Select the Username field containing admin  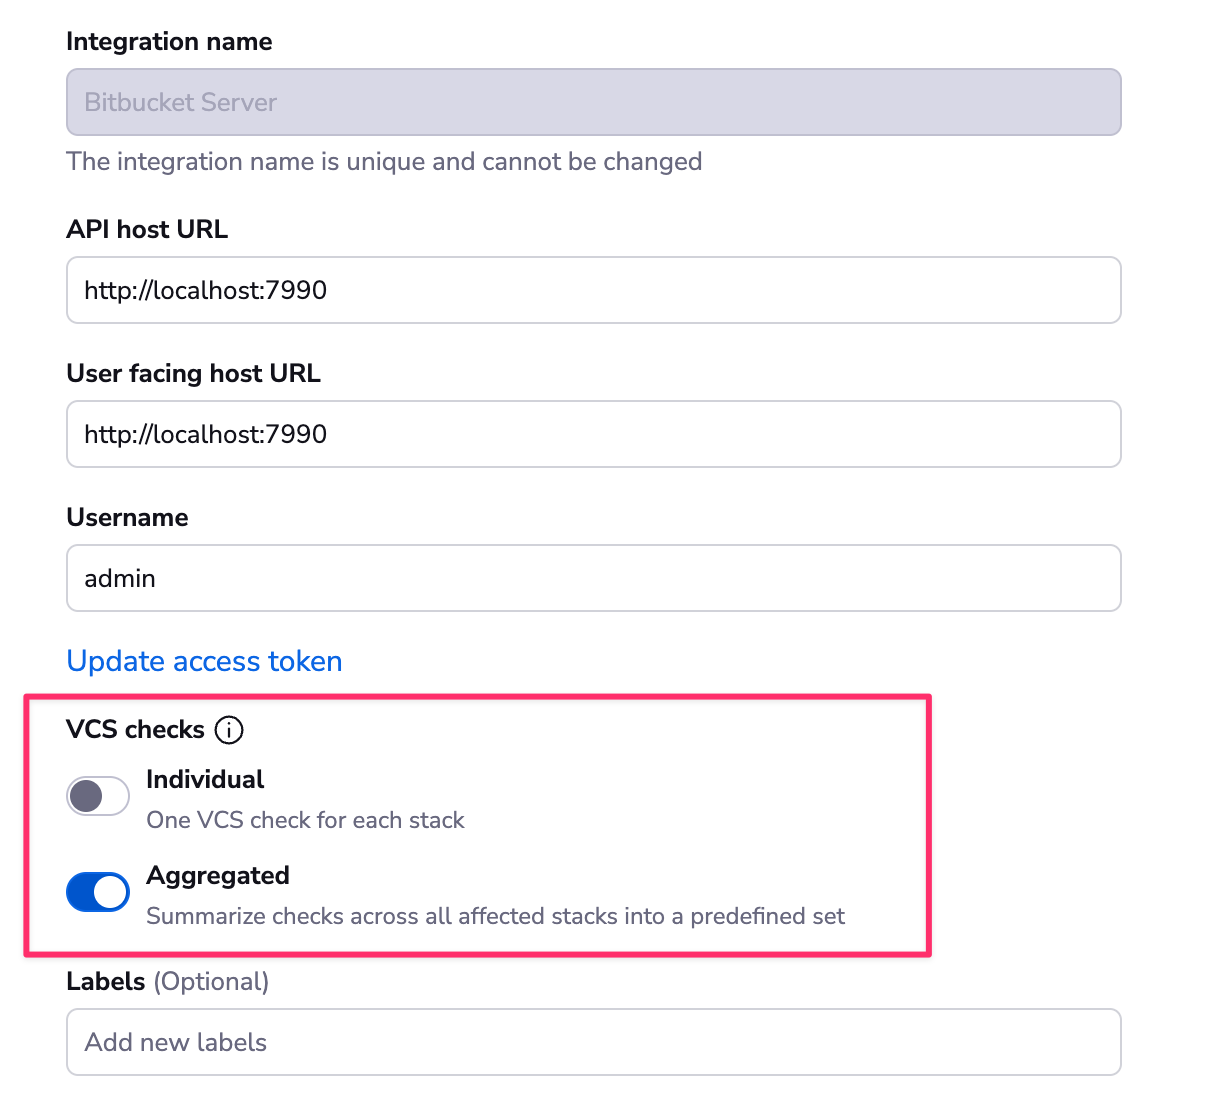pyautogui.click(x=593, y=578)
